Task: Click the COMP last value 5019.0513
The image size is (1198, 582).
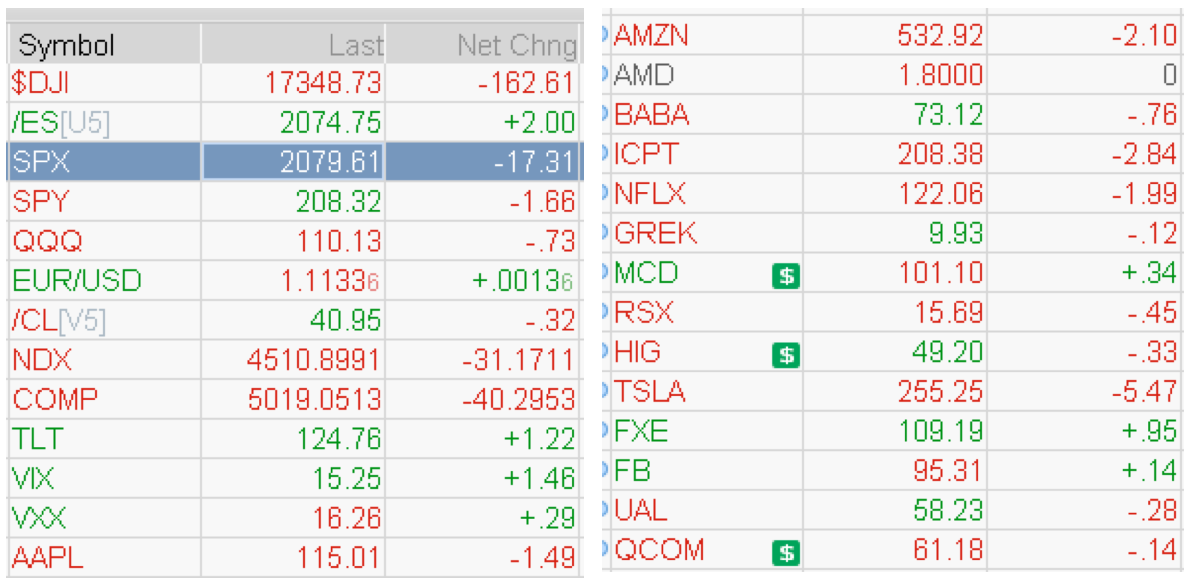Action: click(x=313, y=399)
